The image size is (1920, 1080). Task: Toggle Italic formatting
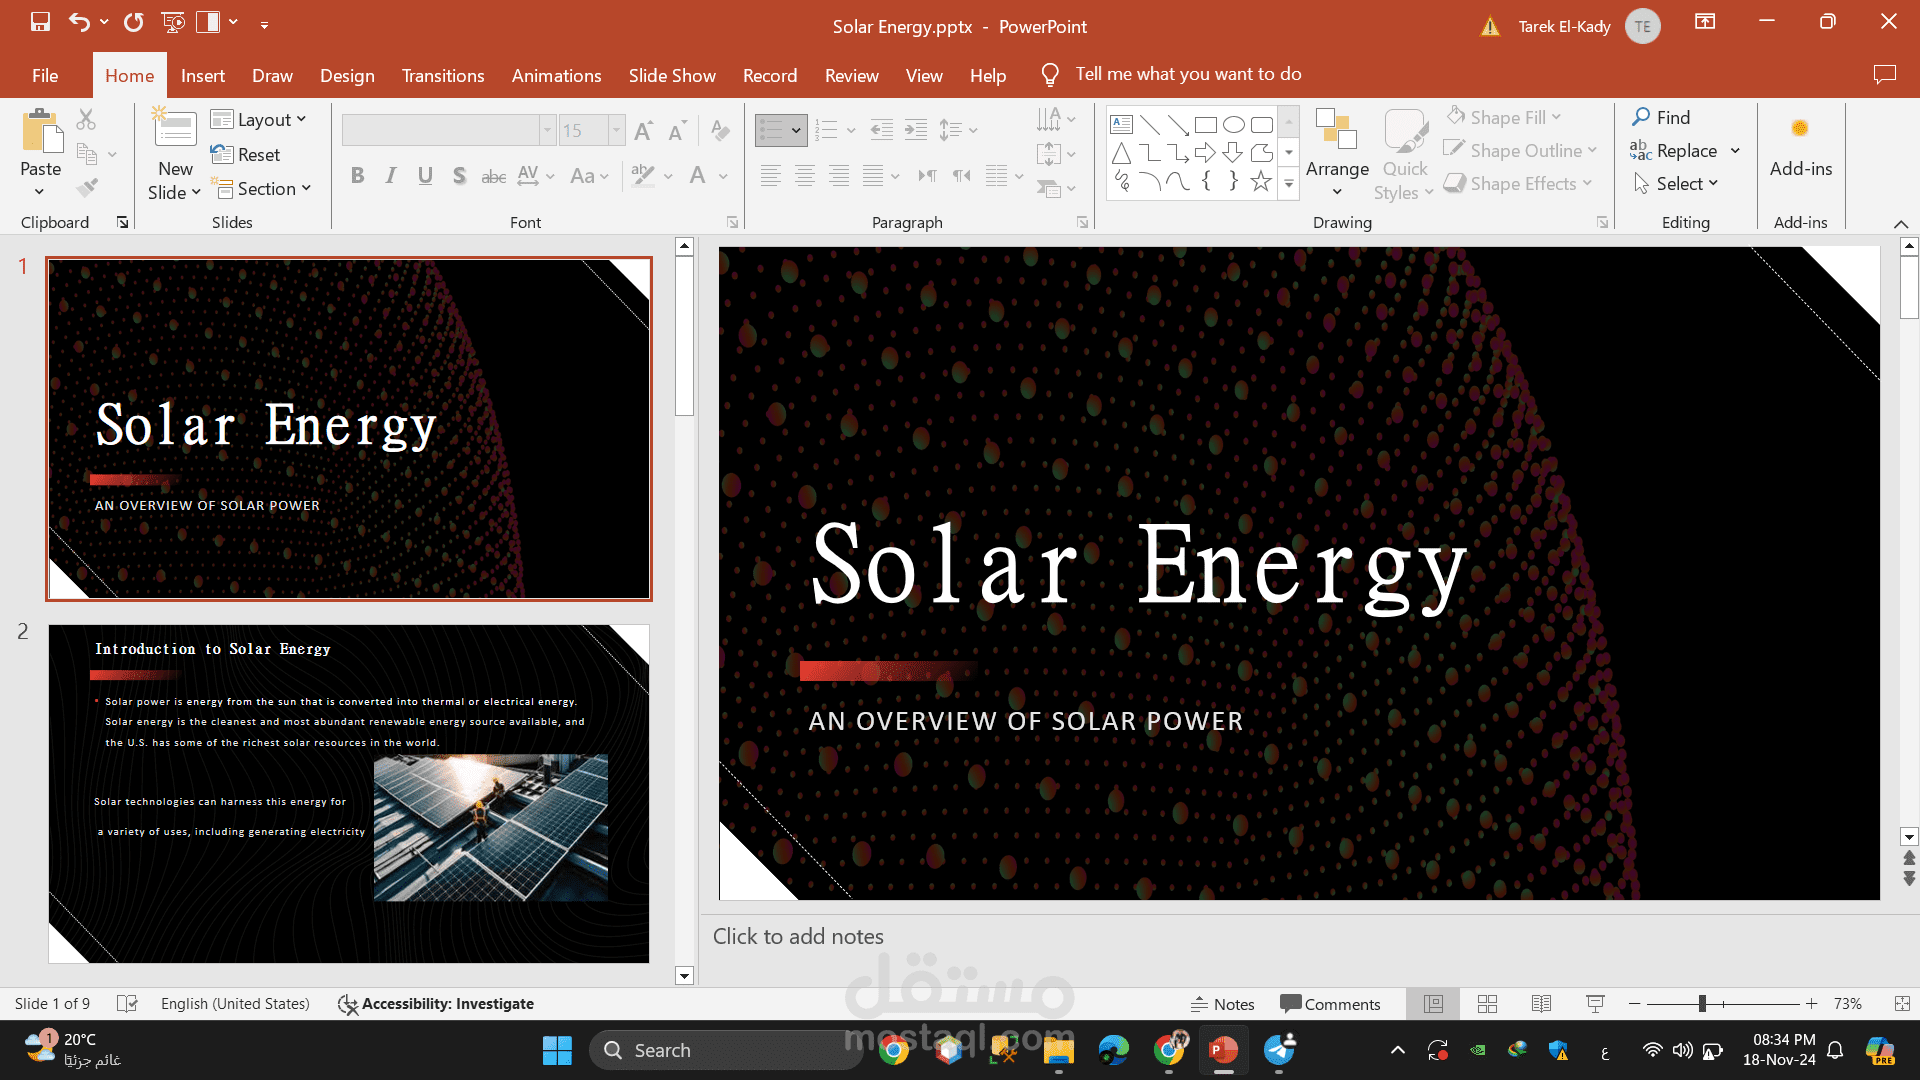[391, 176]
